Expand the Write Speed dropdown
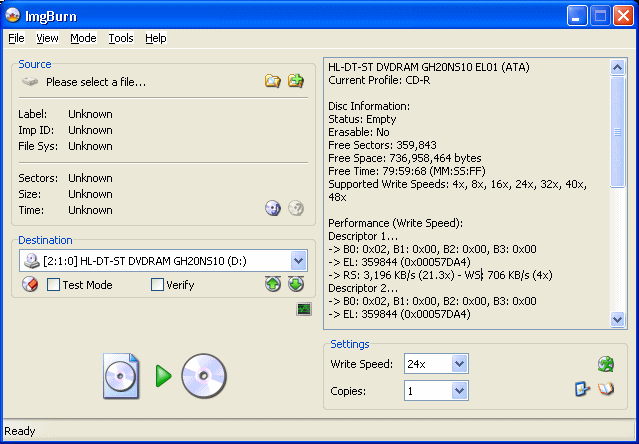 coord(459,364)
